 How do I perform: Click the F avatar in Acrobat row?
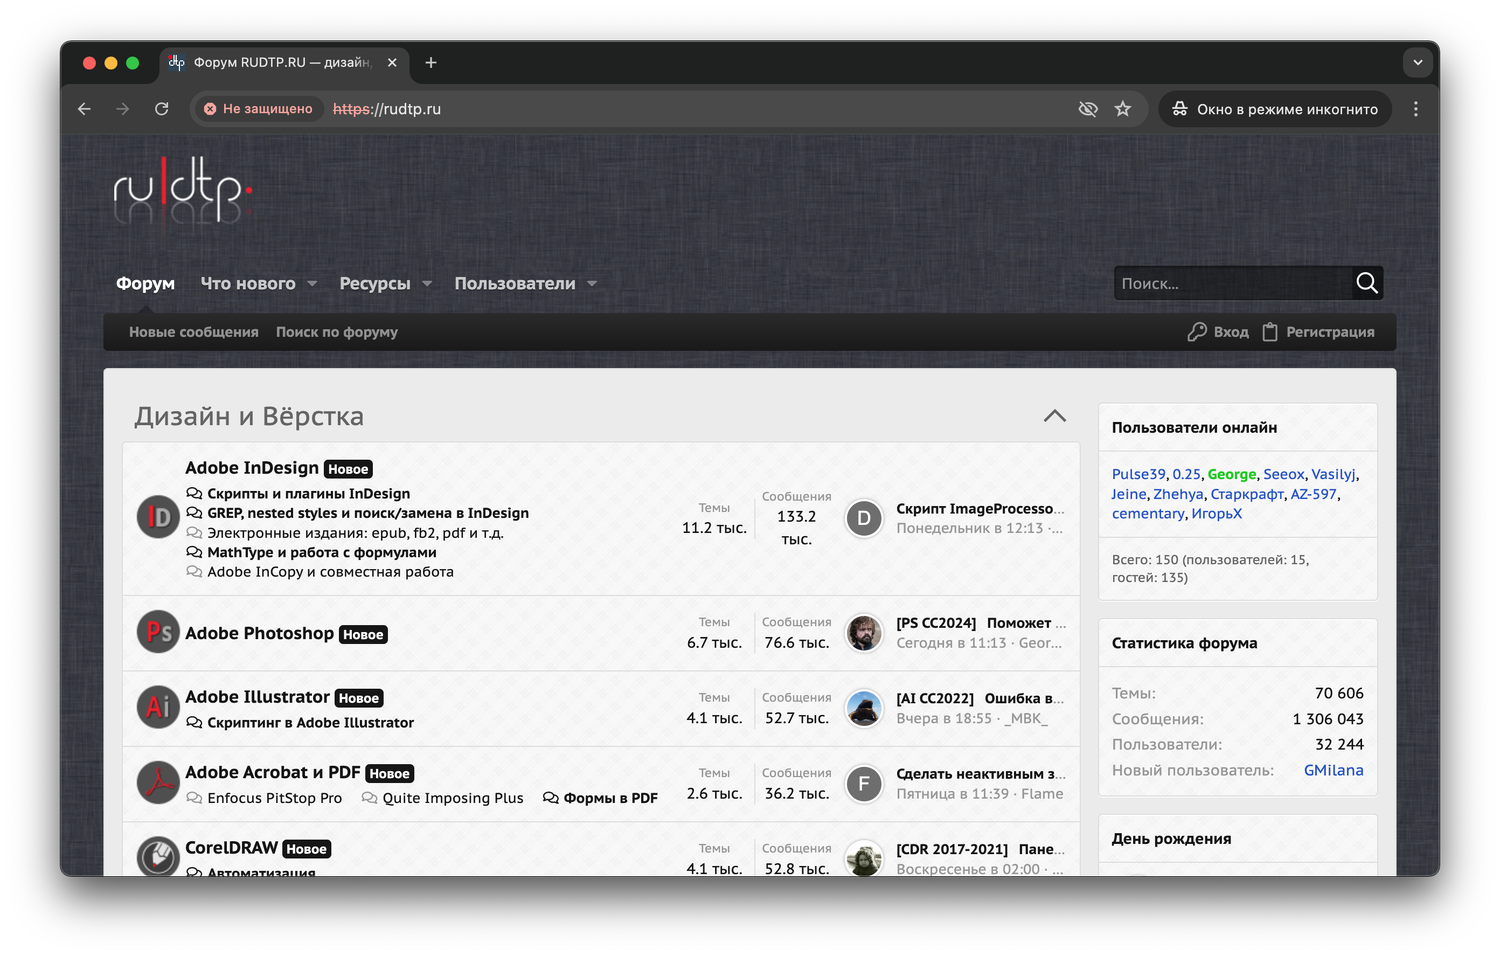[x=864, y=784]
